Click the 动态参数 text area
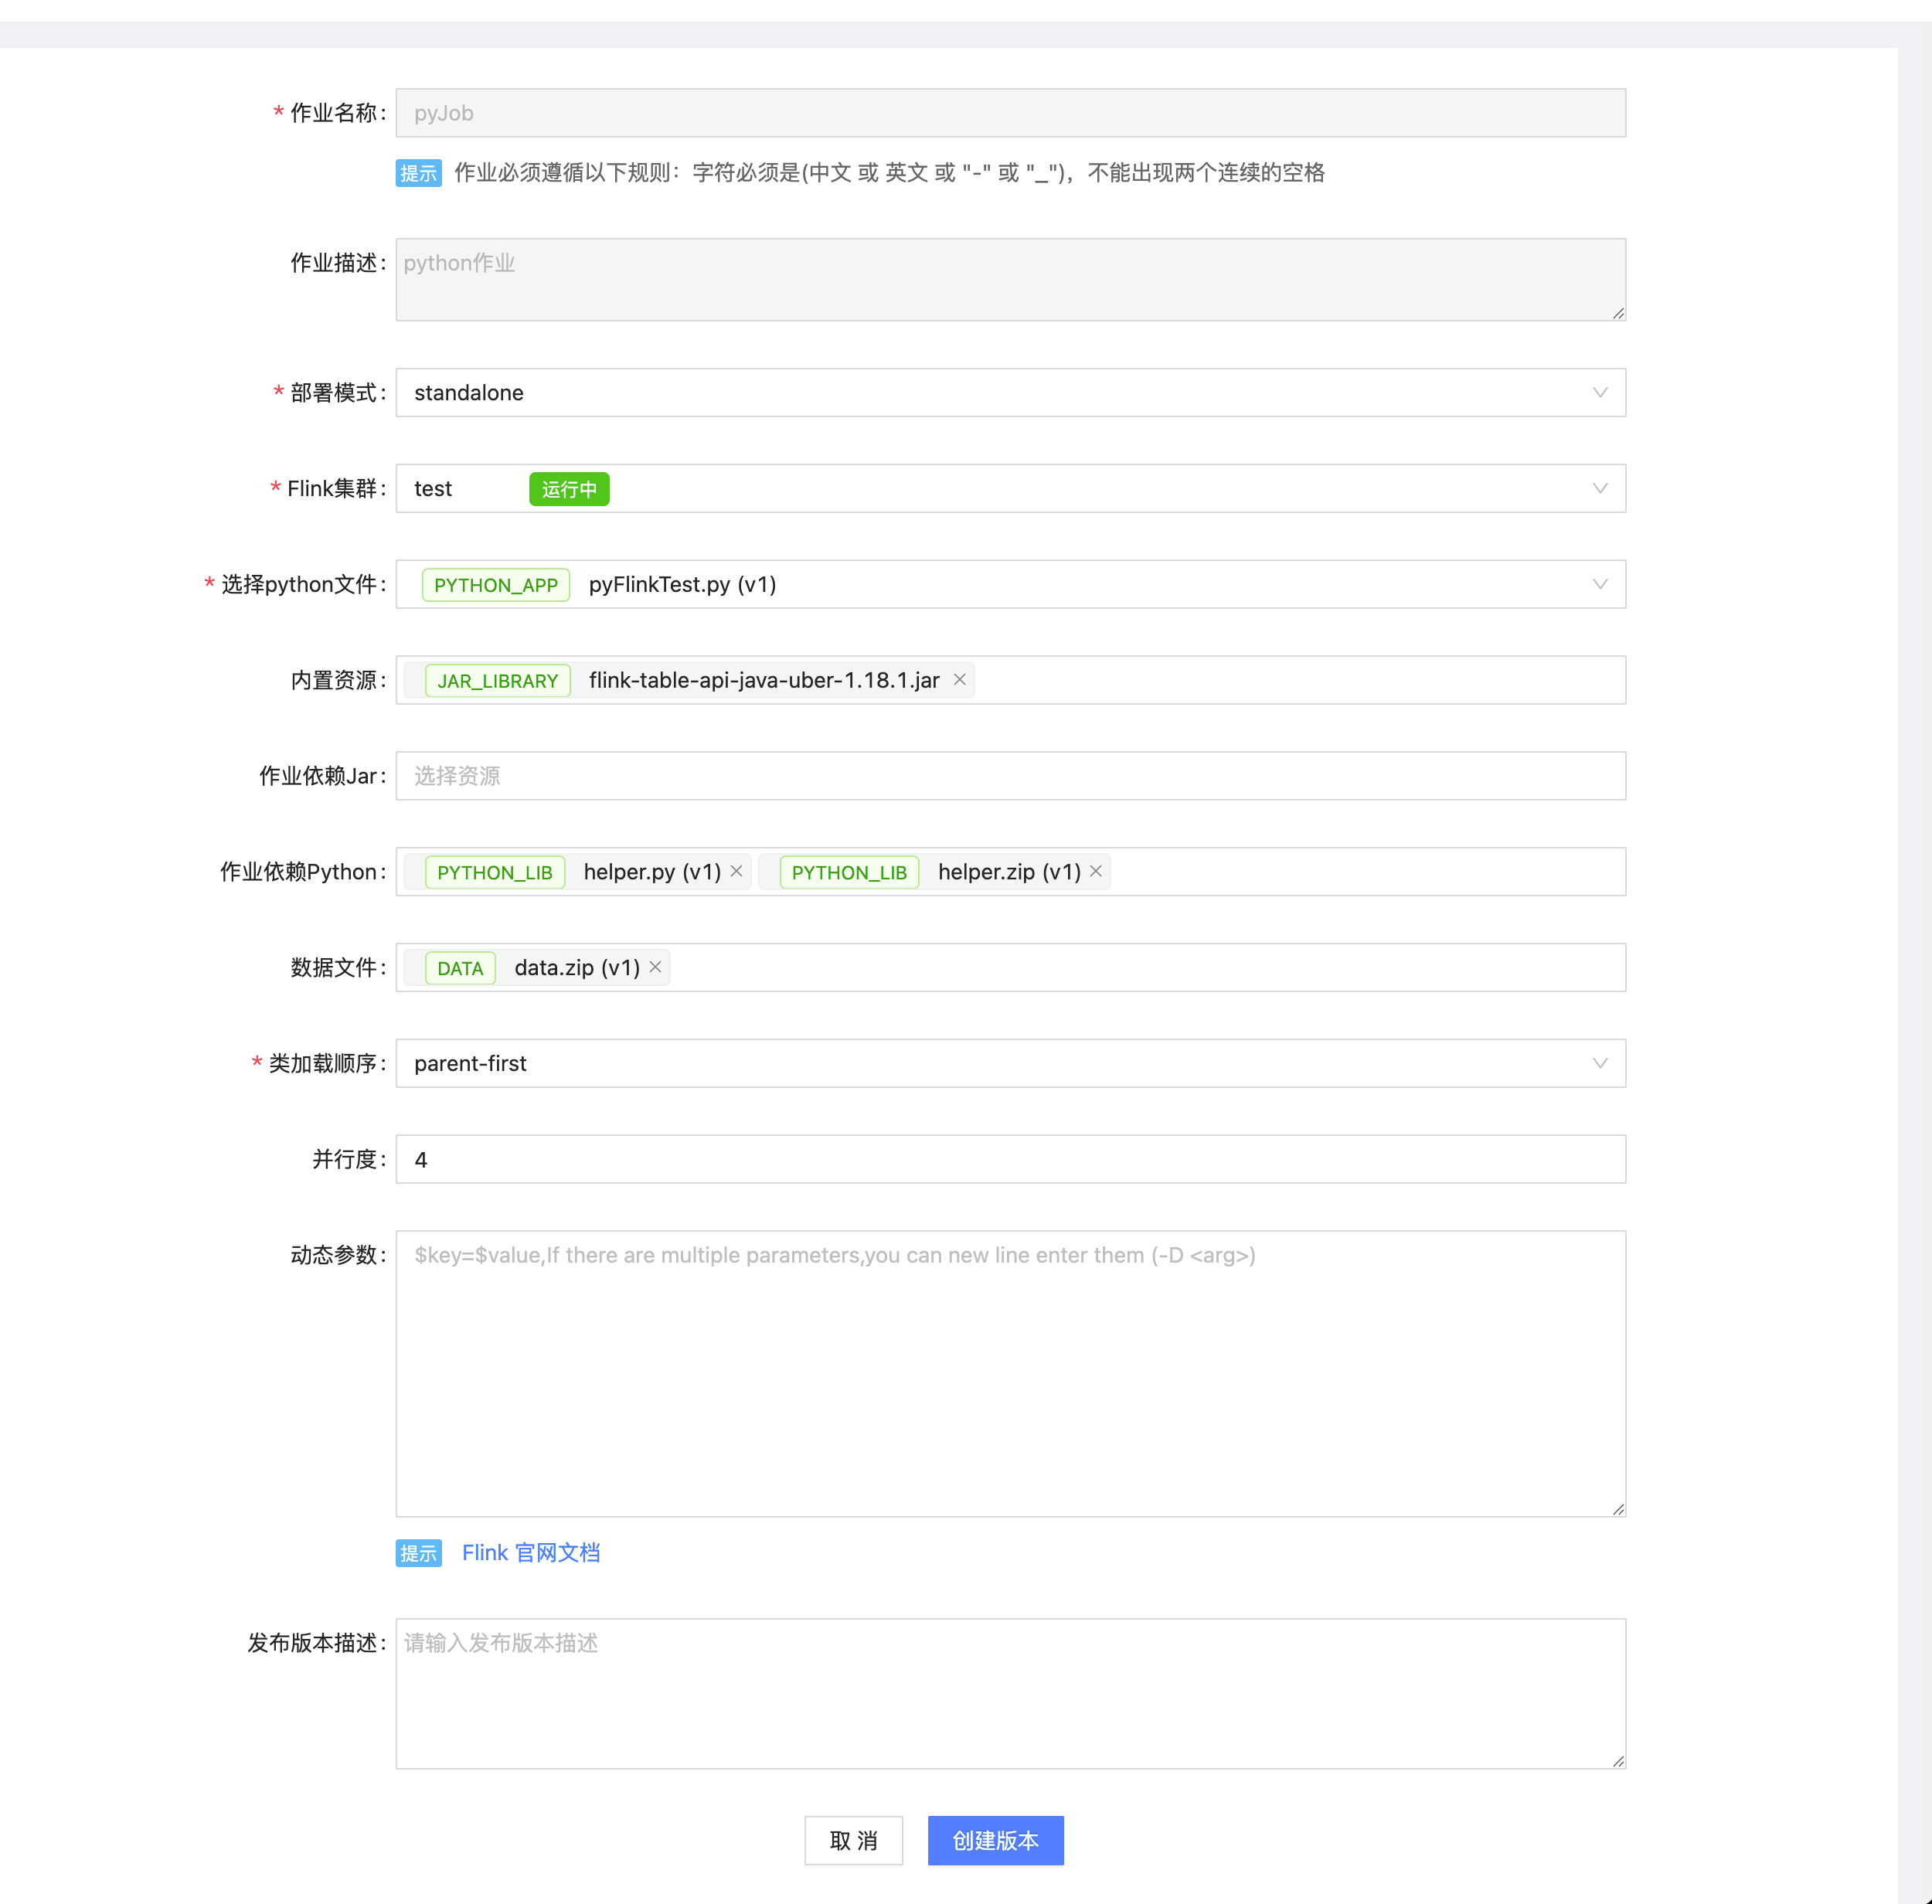The image size is (1932, 1904). click(1010, 1373)
